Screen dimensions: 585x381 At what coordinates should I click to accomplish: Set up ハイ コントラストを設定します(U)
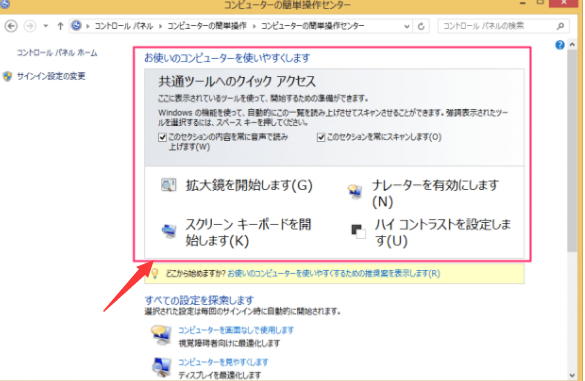coord(443,232)
